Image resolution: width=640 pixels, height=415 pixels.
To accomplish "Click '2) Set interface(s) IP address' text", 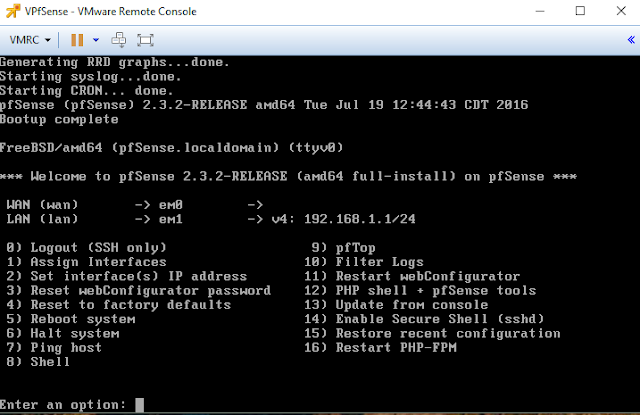I will [127, 276].
